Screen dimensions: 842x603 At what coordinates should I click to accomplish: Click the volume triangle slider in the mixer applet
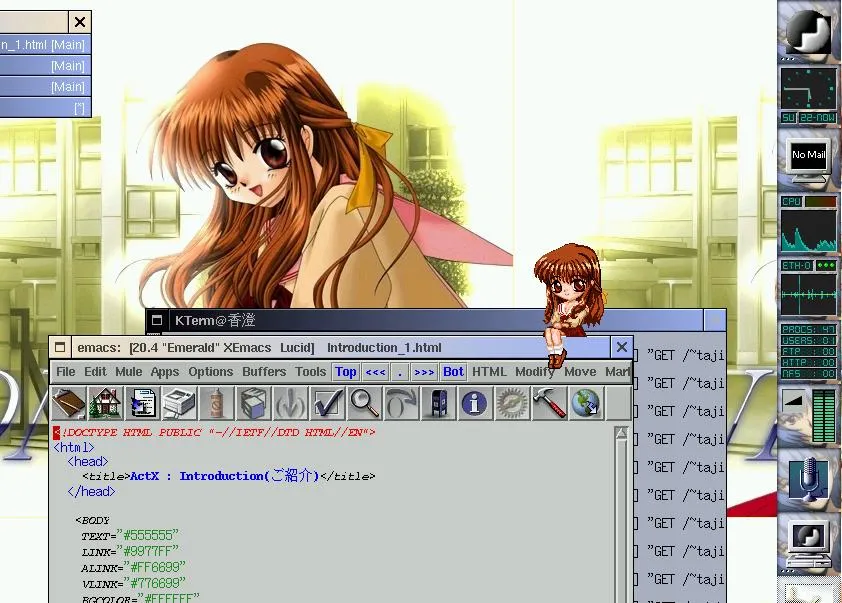[x=794, y=400]
